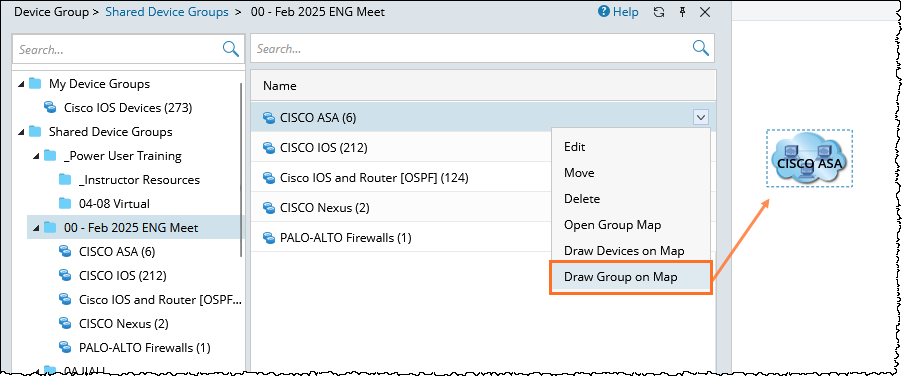Viewport: 903px width, 377px height.
Task: Collapse the My Device Groups tree node
Action: tap(21, 84)
